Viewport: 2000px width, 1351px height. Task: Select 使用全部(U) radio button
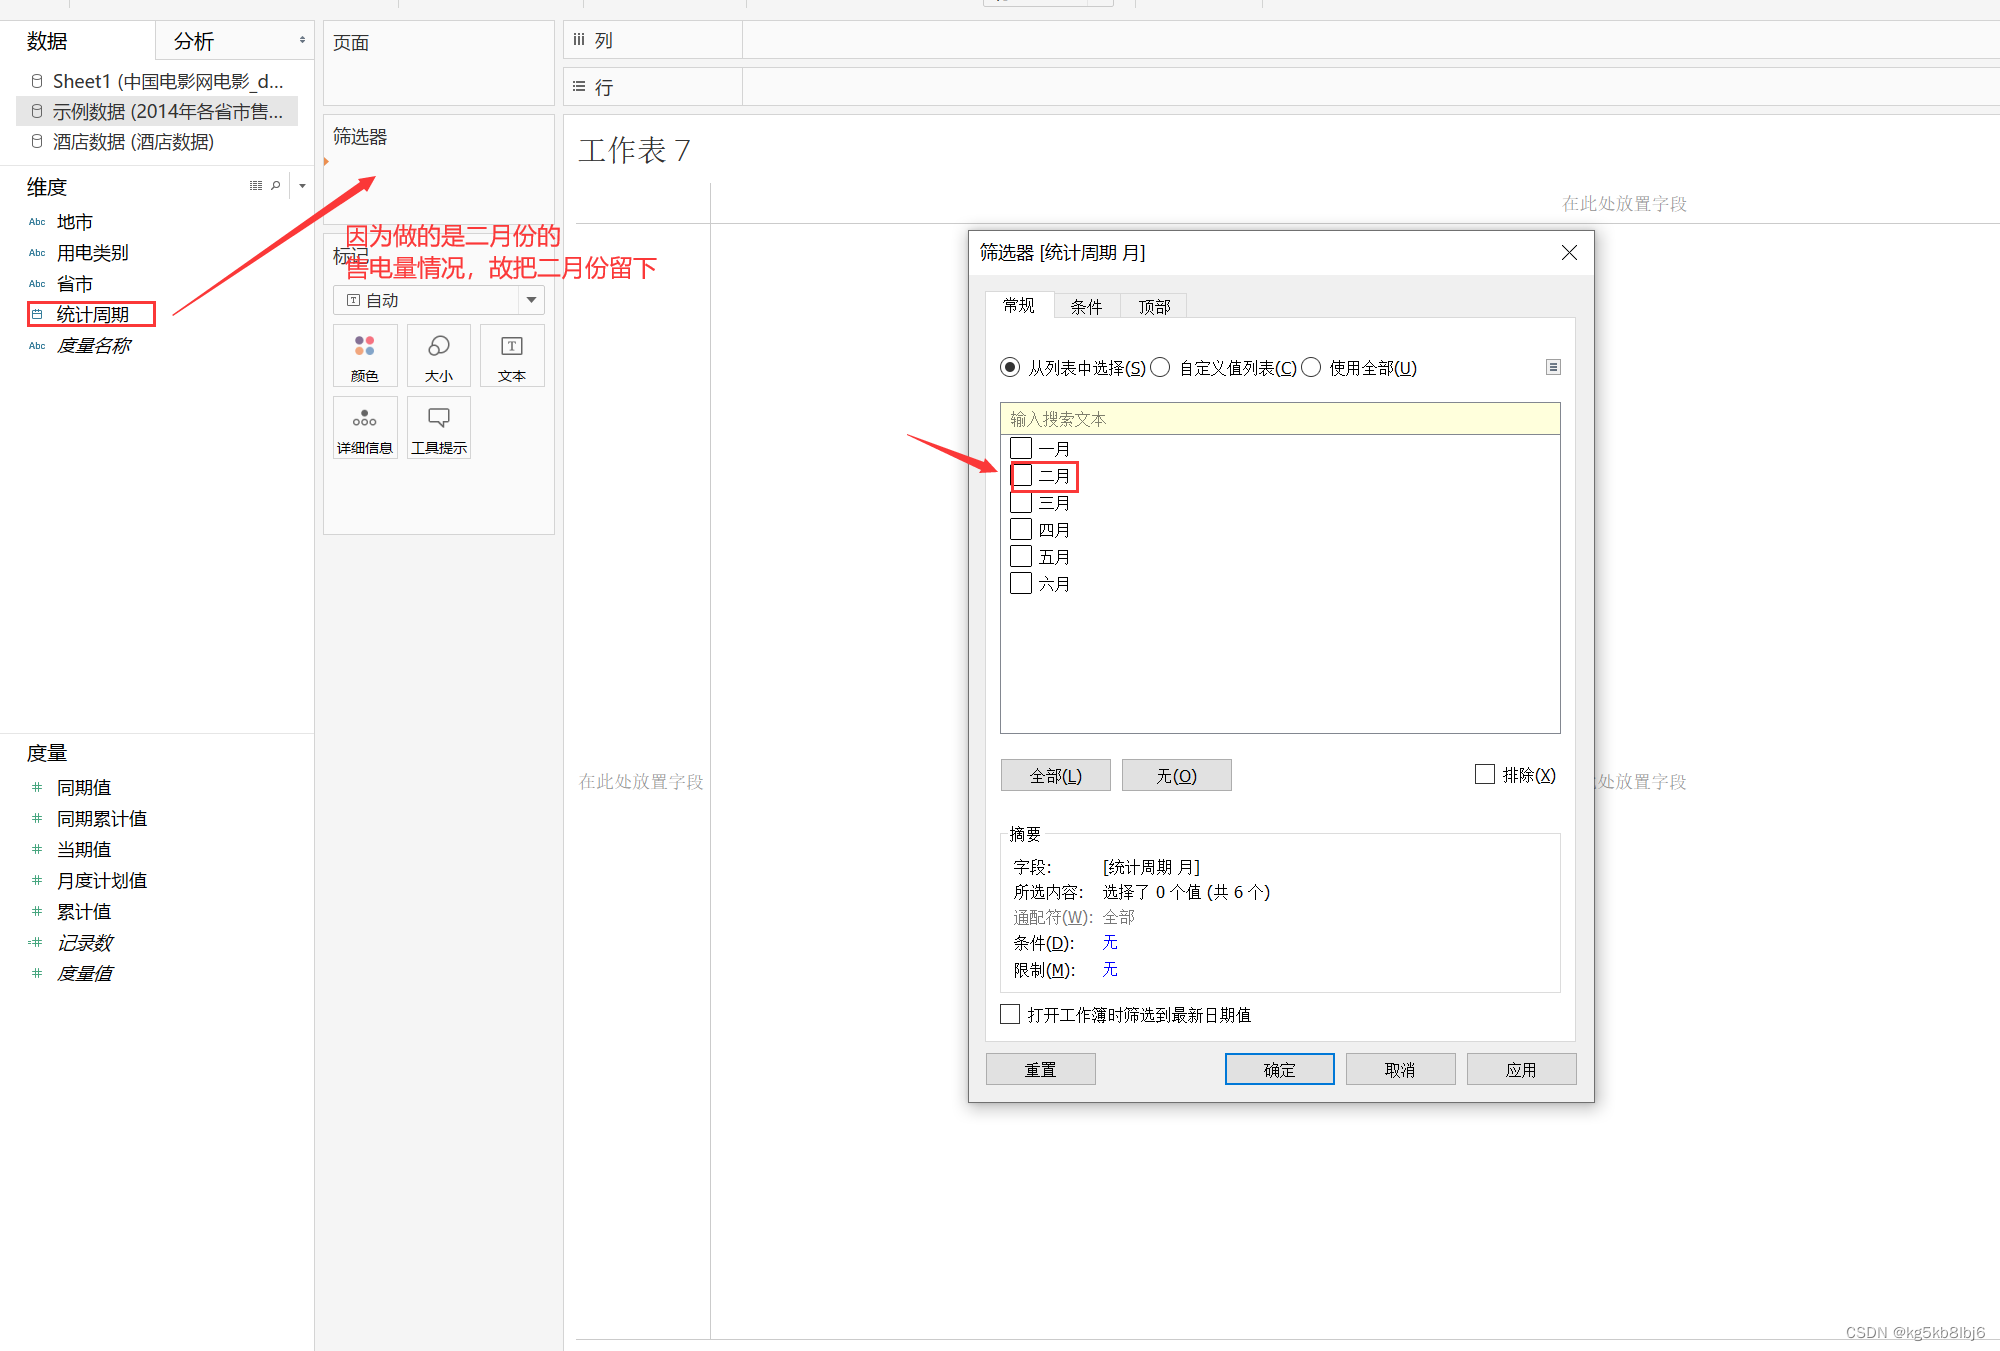coord(1311,367)
